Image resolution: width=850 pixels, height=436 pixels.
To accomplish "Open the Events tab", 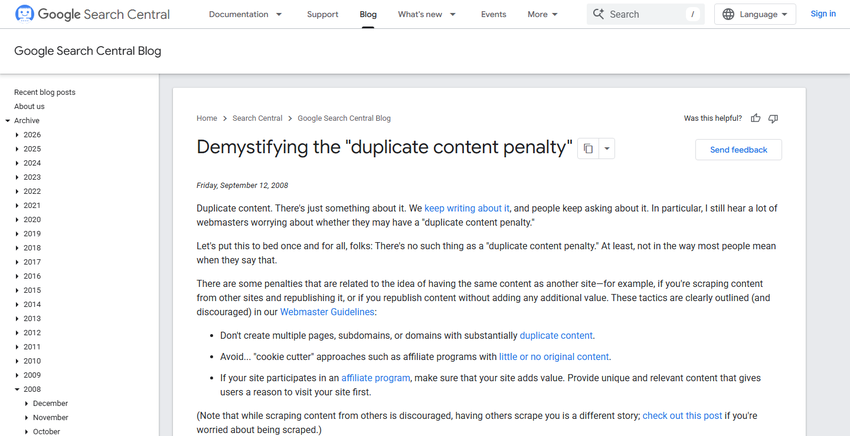I will (493, 14).
